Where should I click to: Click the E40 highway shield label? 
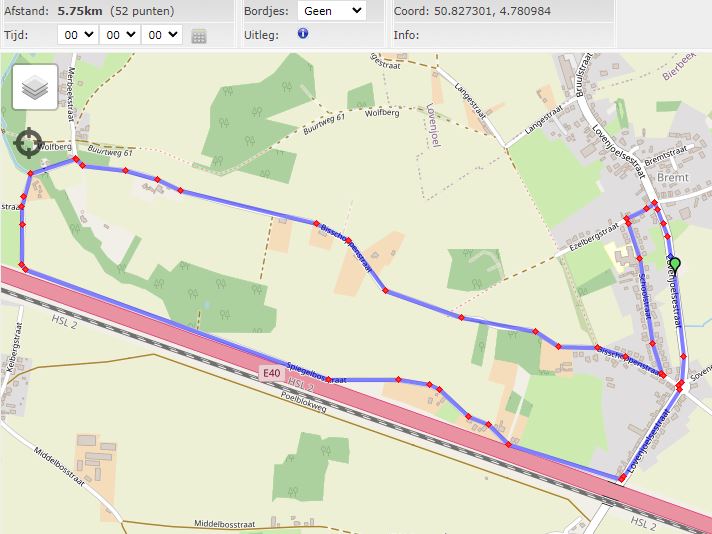[270, 373]
